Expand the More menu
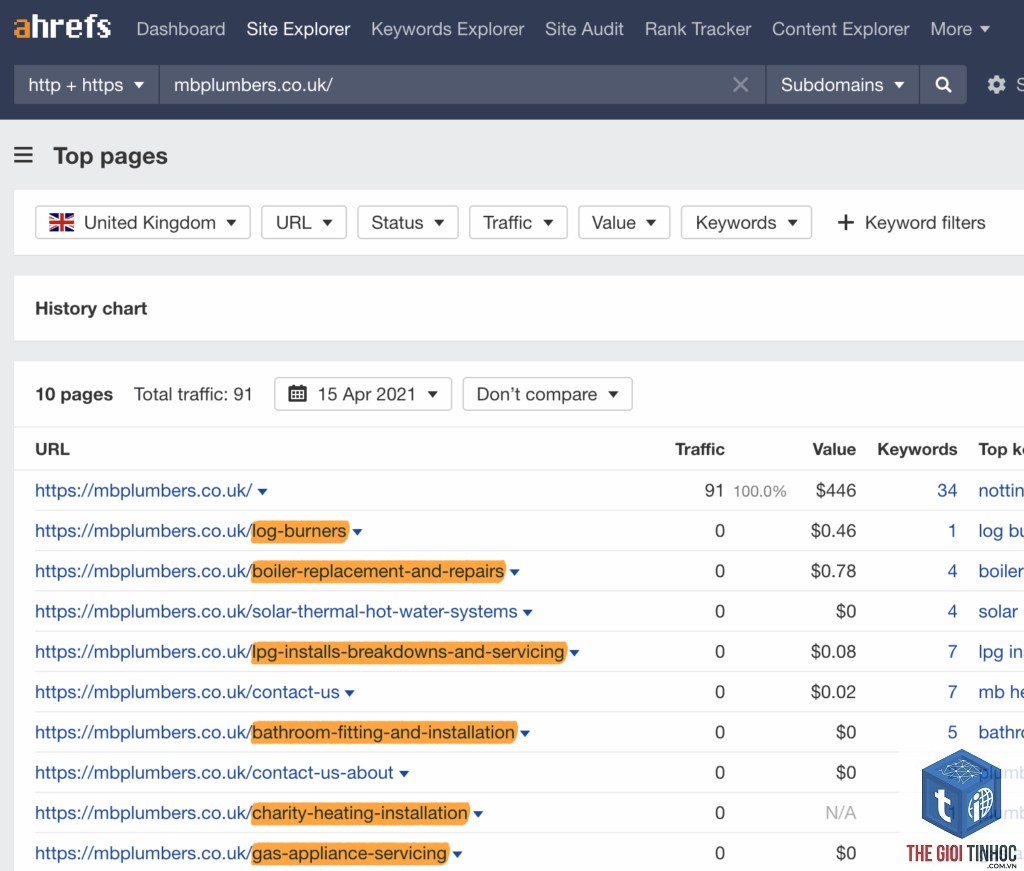This screenshot has width=1024, height=871. (960, 29)
